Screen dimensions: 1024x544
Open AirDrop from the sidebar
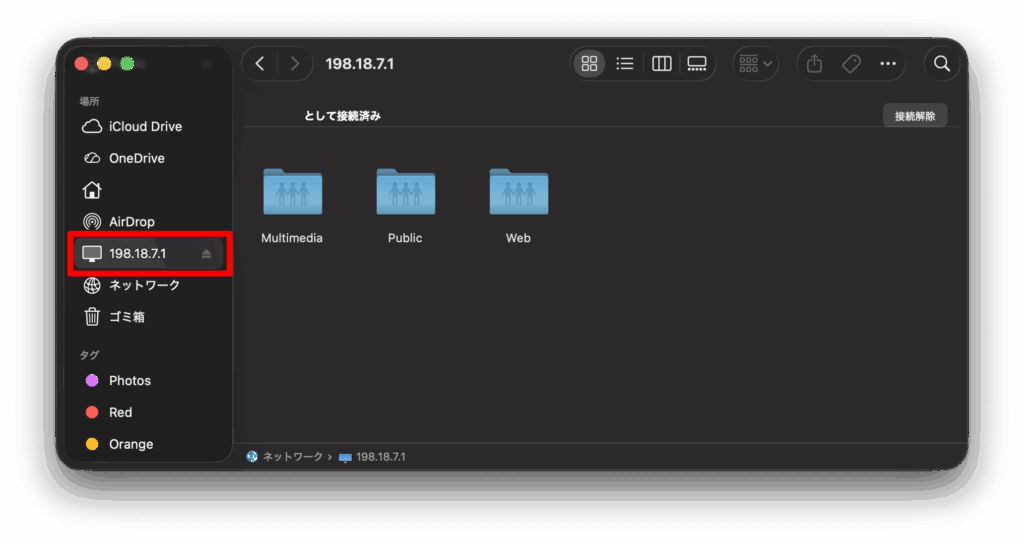pos(131,222)
